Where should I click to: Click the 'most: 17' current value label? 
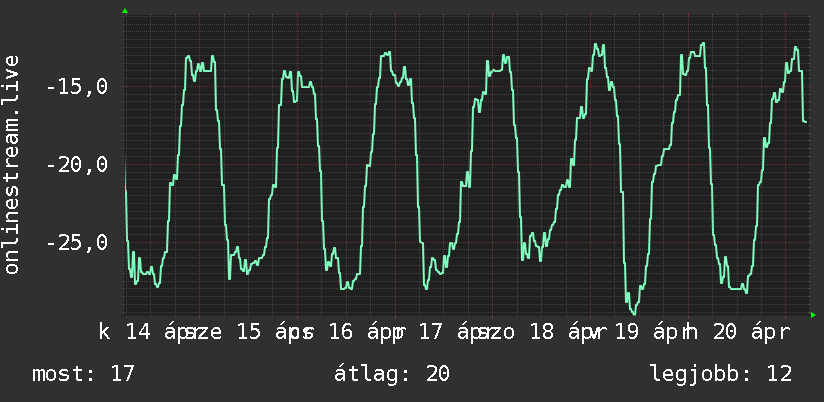point(84,374)
